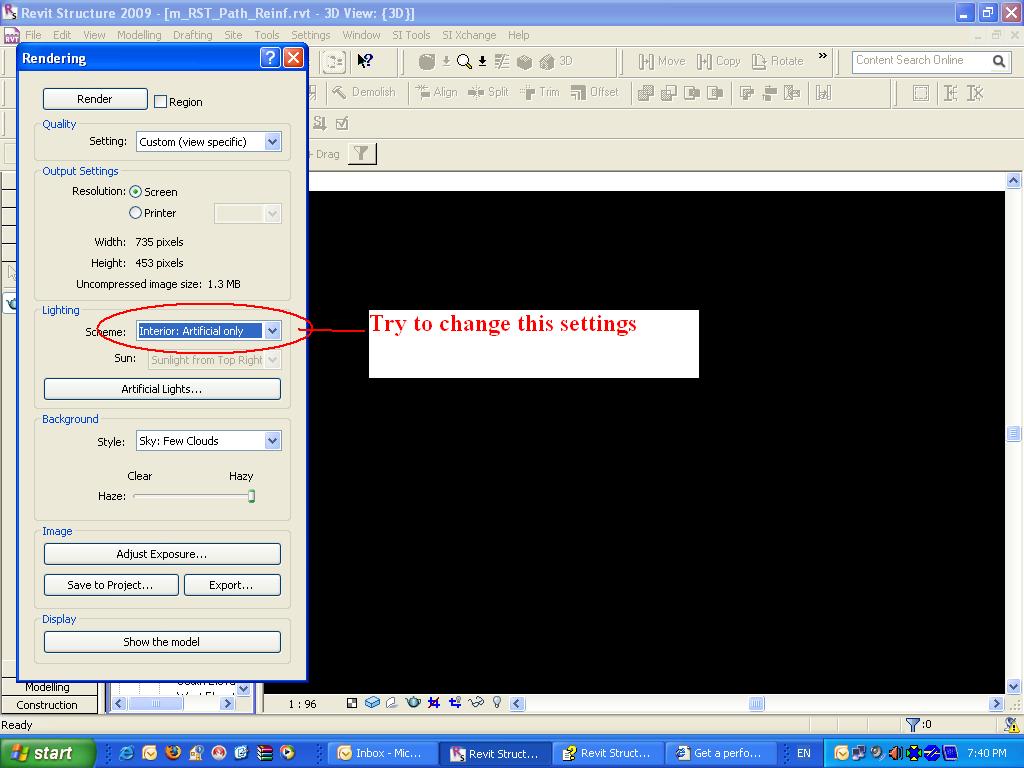This screenshot has height=768, width=1024.
Task: Click the Haze slider handle
Action: pyautogui.click(x=251, y=496)
